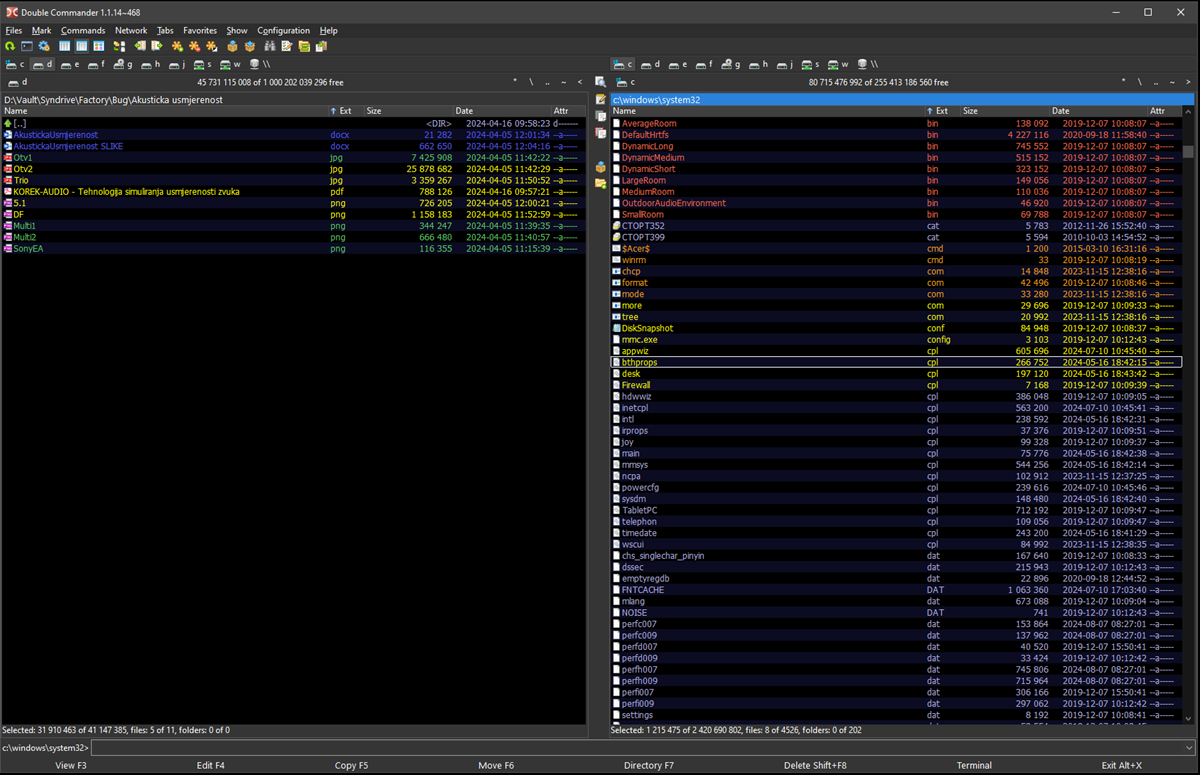Click the edit pencil icon in the middle toolbar
The height and width of the screenshot is (775, 1200).
pyautogui.click(x=600, y=99)
